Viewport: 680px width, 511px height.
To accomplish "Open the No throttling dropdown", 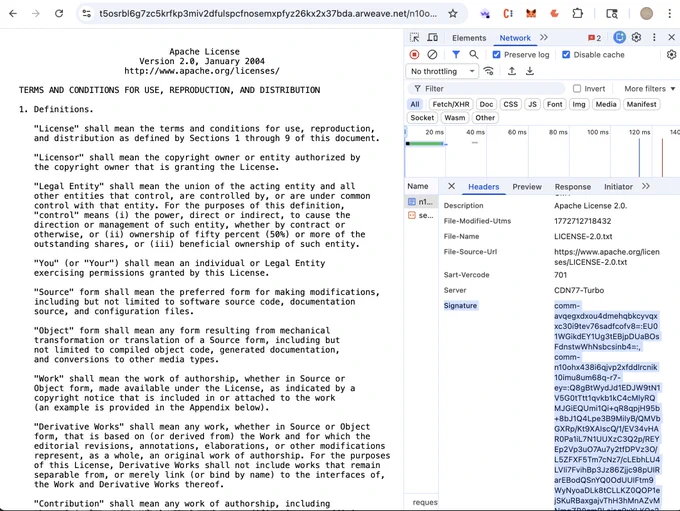I will [x=442, y=71].
